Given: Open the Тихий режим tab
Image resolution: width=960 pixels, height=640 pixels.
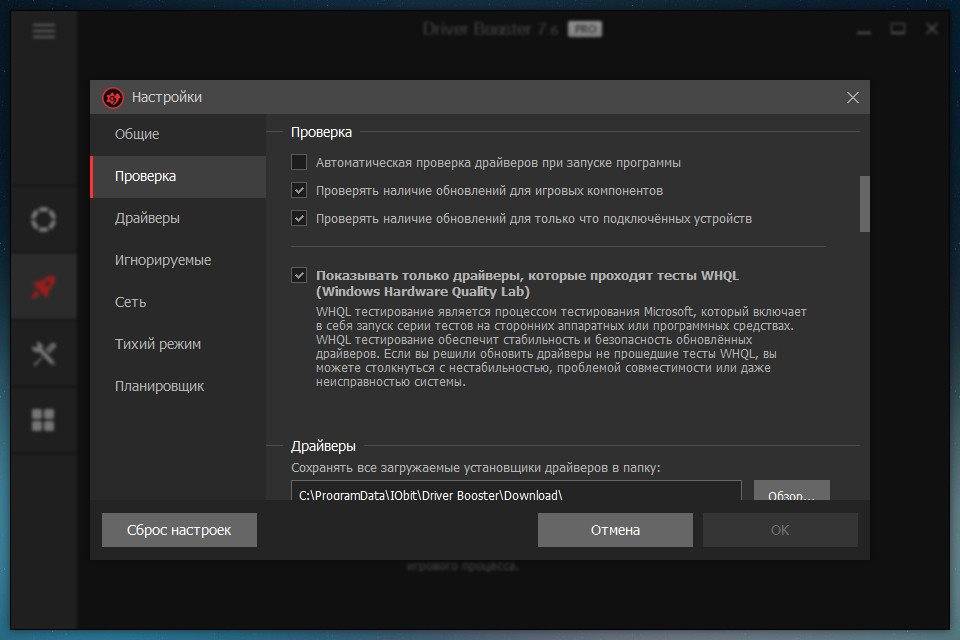Looking at the screenshot, I should tap(158, 344).
